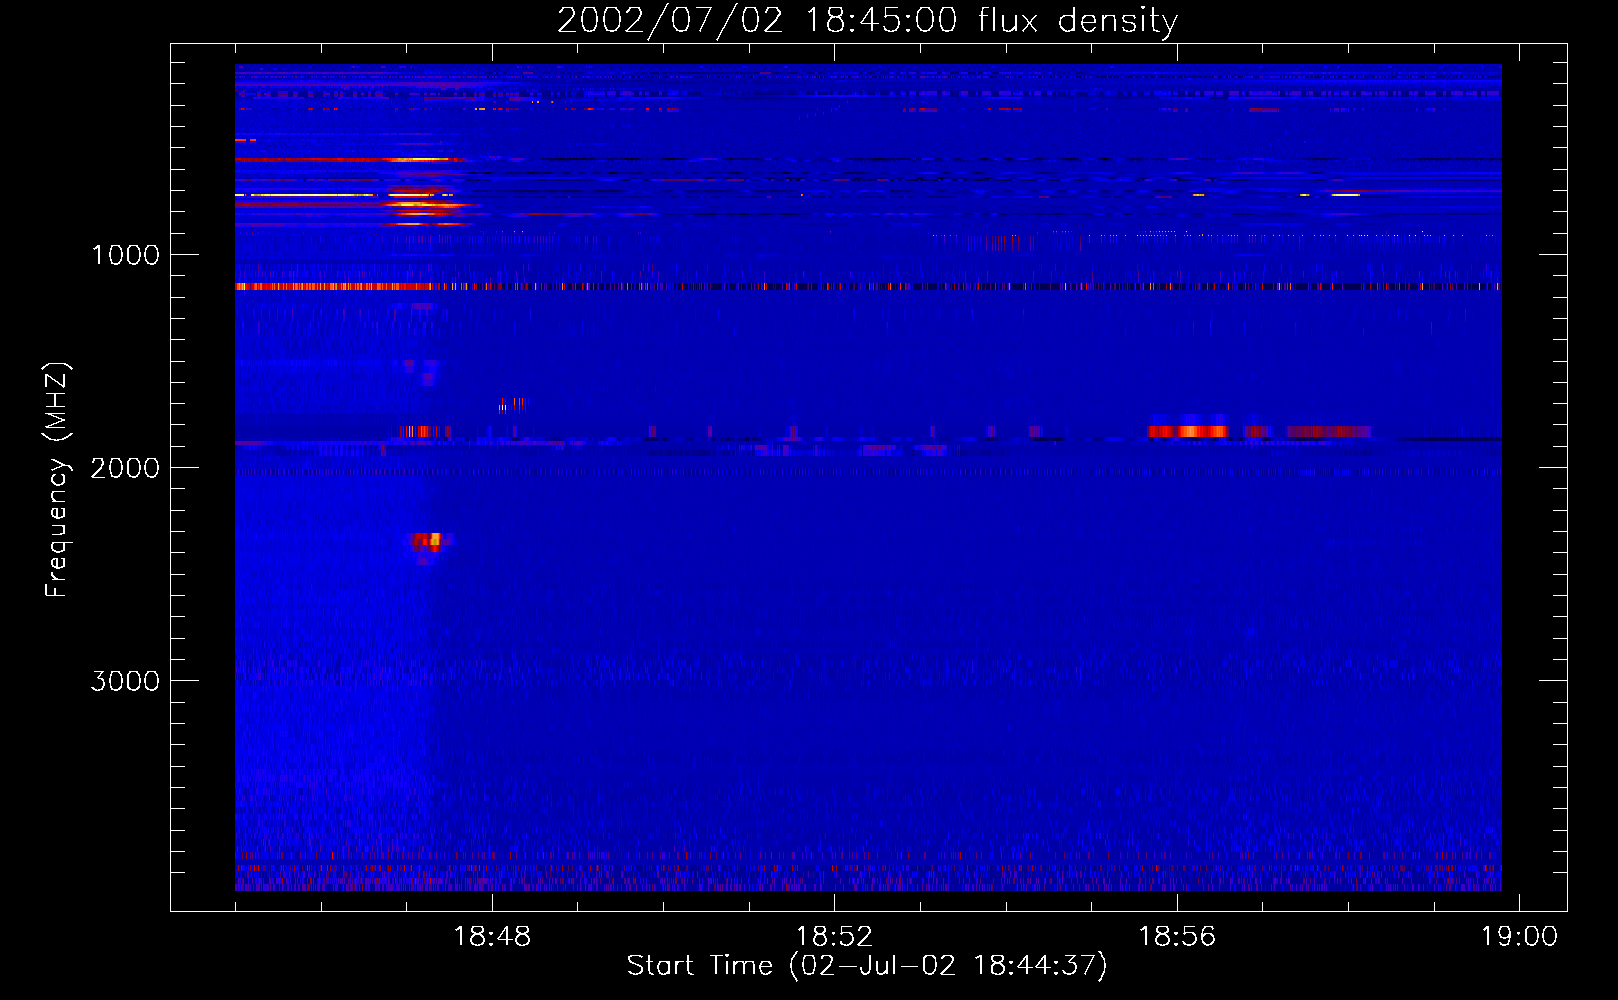The width and height of the screenshot is (1618, 1000).
Task: Click the 'Start Time (02-Jul-02 18:44:37)' label
Action: [867, 966]
